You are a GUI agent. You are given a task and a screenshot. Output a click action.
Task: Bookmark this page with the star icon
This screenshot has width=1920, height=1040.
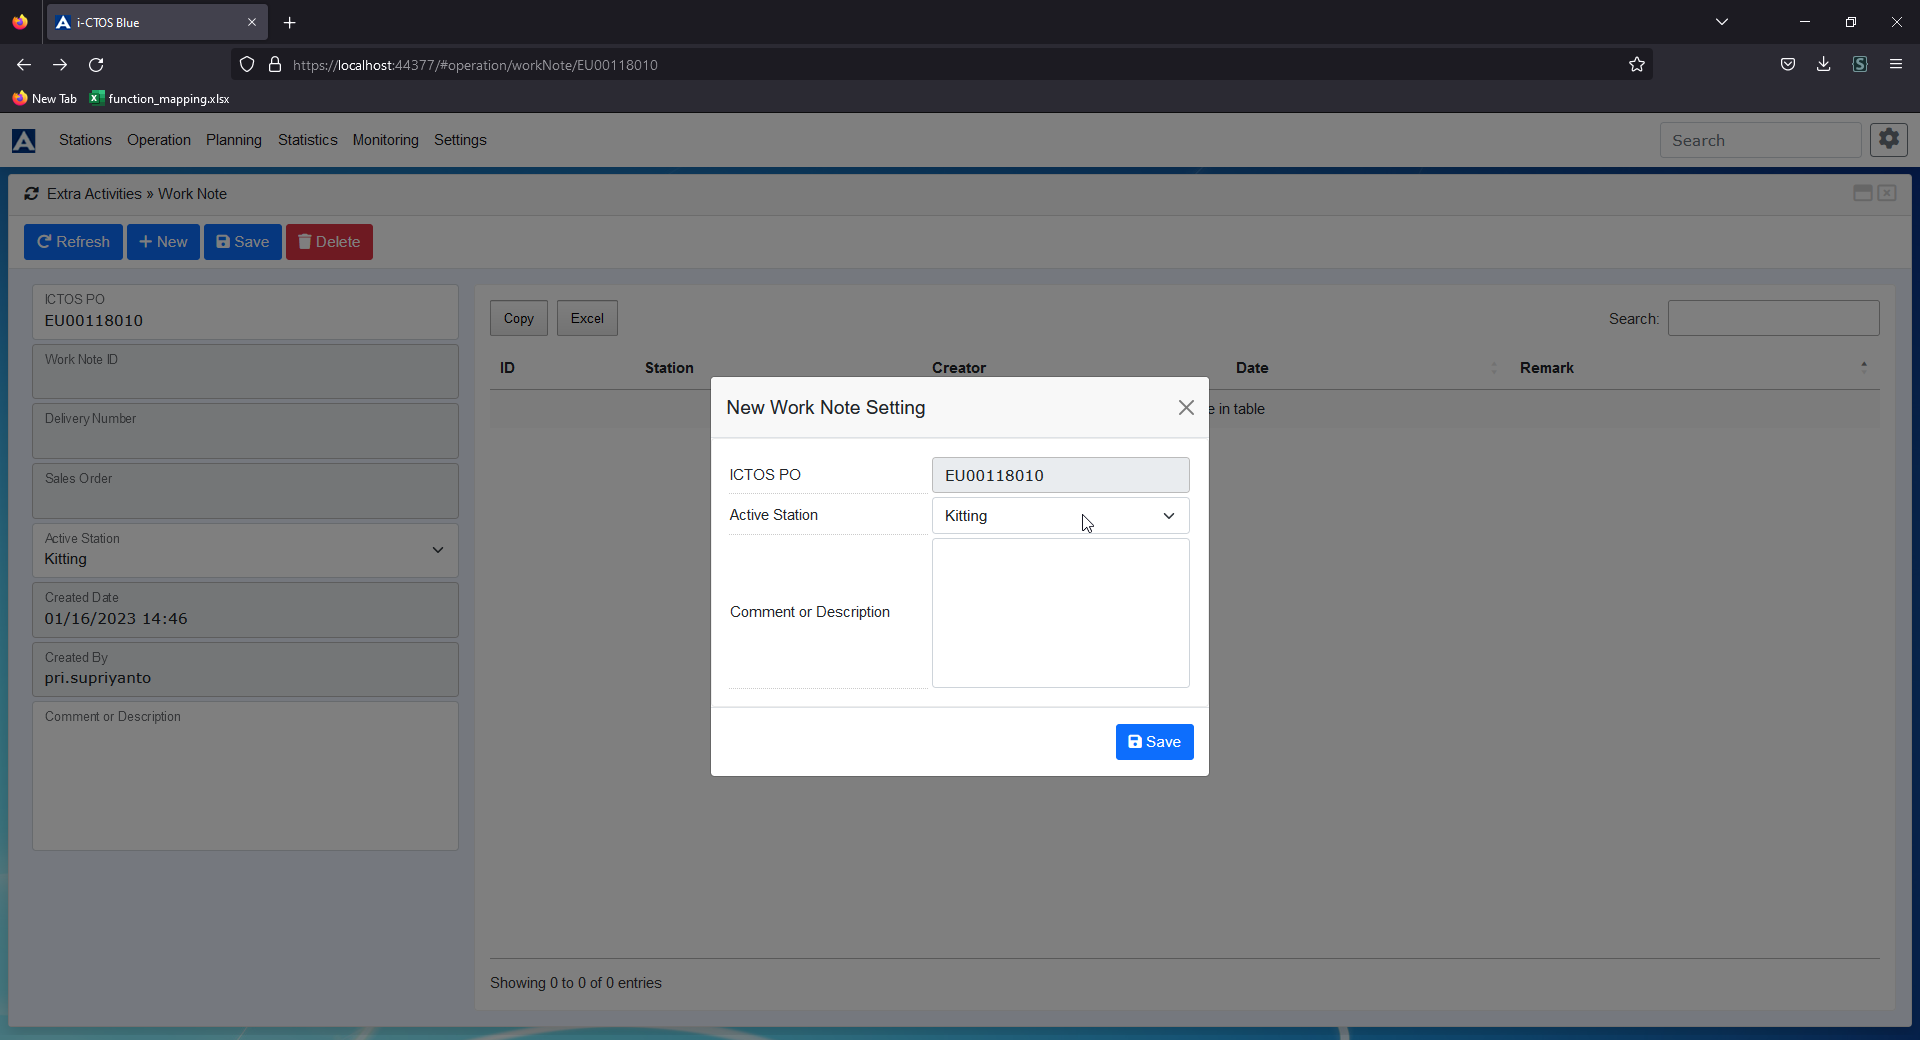click(x=1637, y=65)
